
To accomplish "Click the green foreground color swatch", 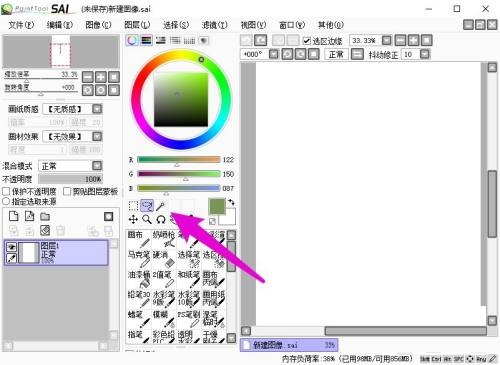I will tap(217, 206).
